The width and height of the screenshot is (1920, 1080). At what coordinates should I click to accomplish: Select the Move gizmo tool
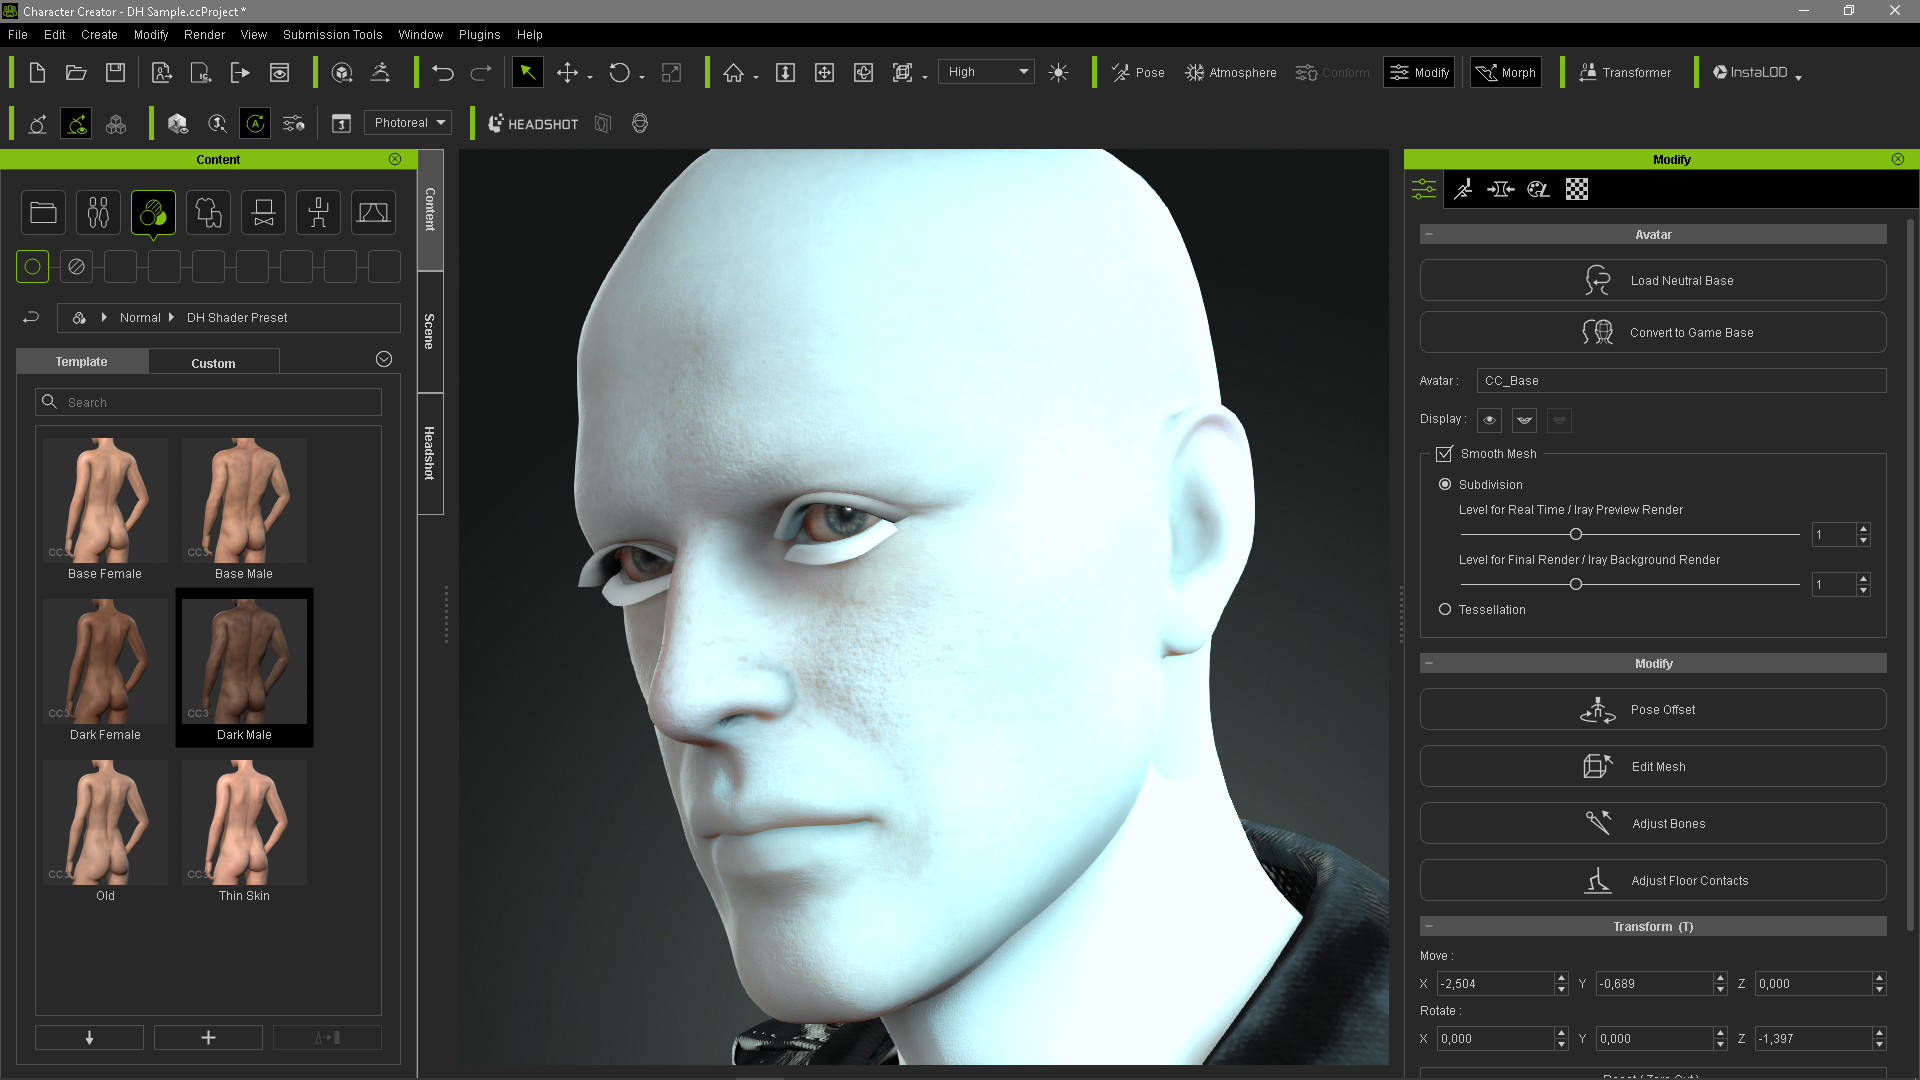(567, 72)
